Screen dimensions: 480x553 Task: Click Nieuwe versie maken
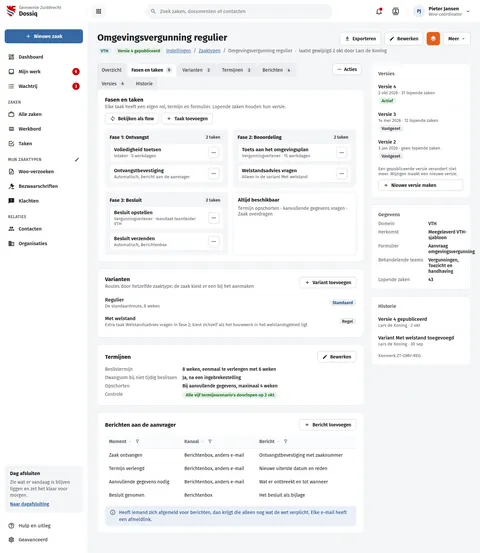click(x=420, y=185)
